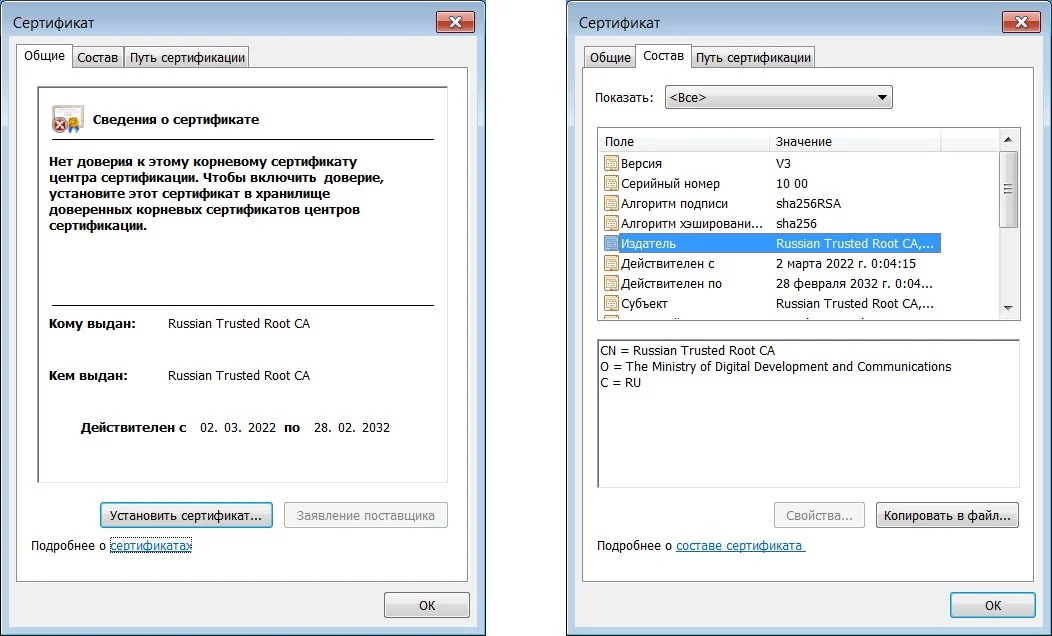
Task: Click the field list scroll up arrow
Action: pyautogui.click(x=1008, y=140)
